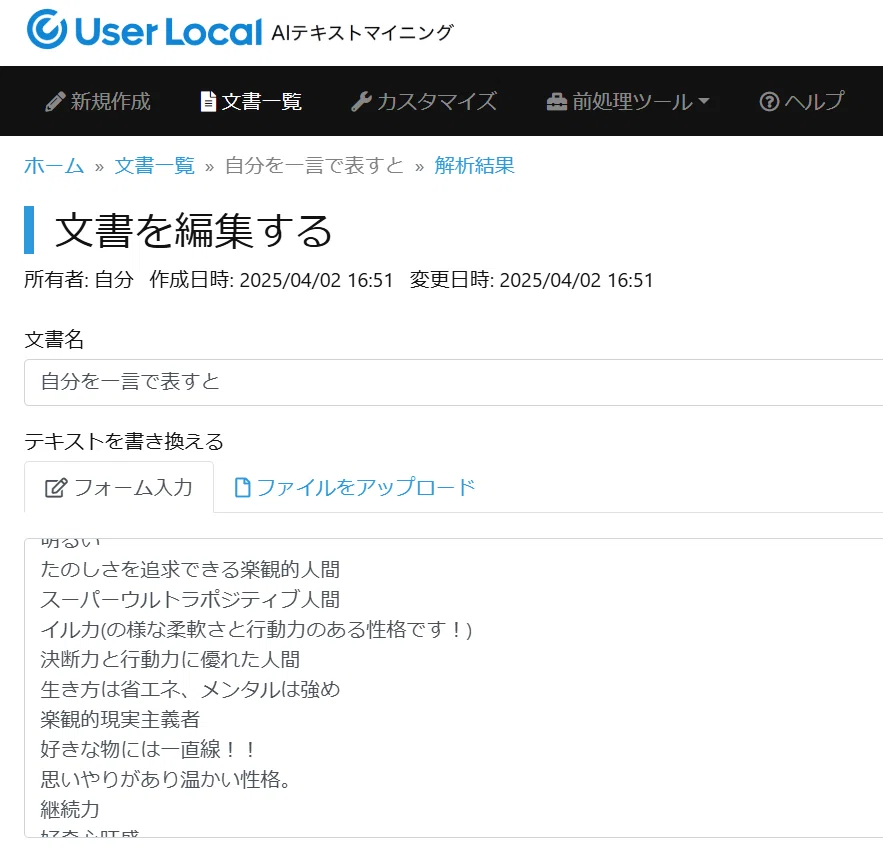Click the toolbox icon beside 前処理ツール
883x852 pixels.
556,102
